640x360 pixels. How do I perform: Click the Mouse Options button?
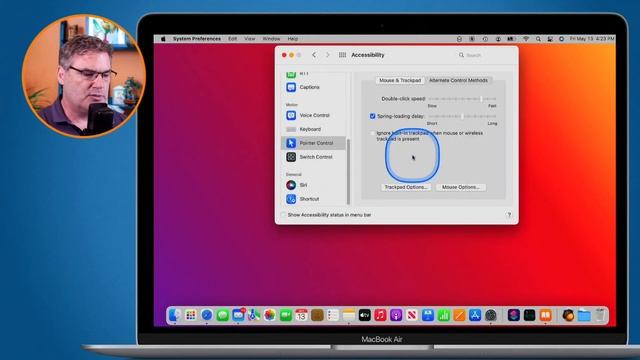pyautogui.click(x=461, y=187)
